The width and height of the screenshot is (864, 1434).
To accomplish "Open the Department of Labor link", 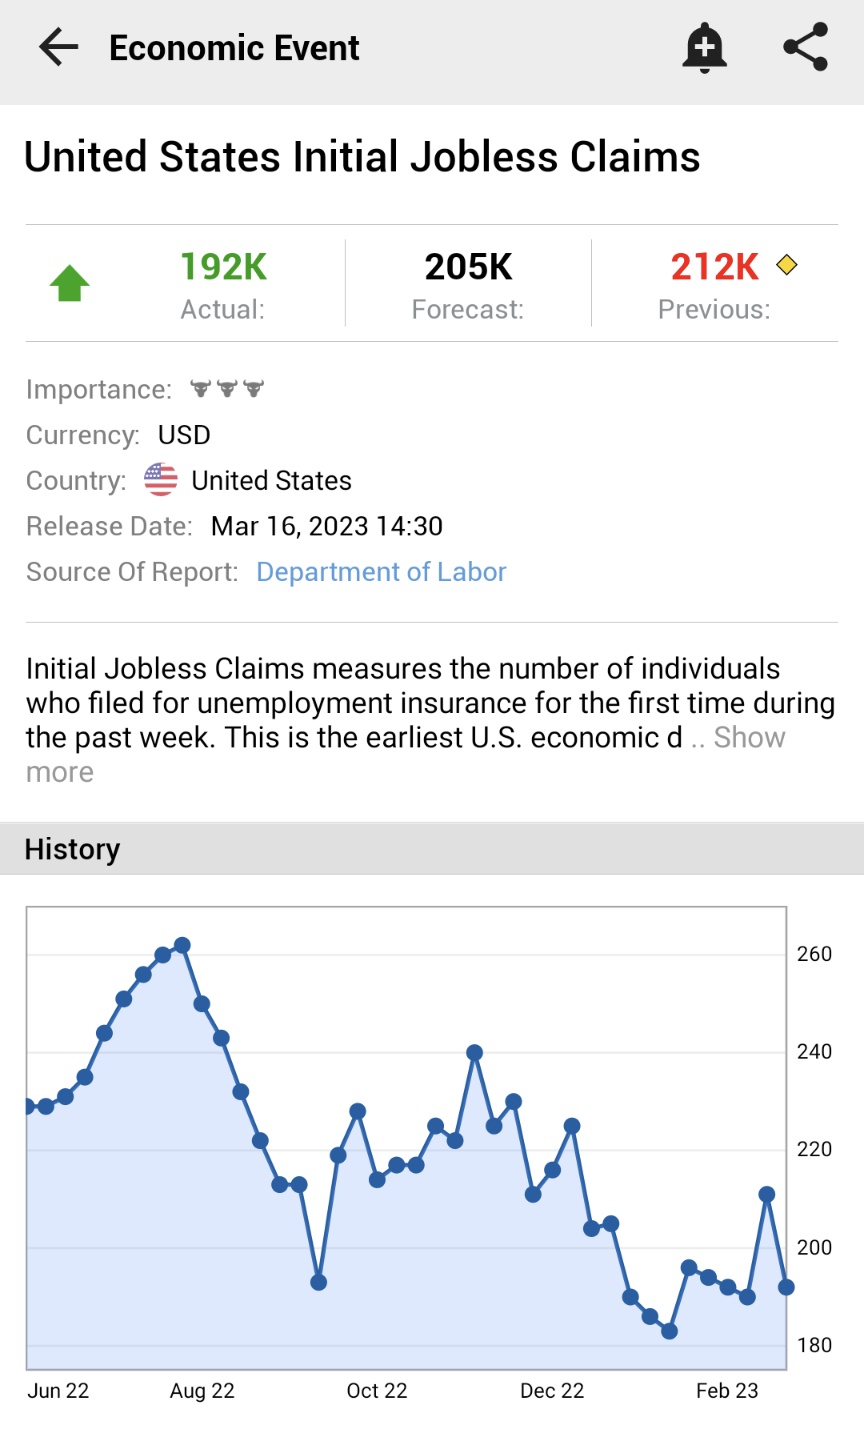I will pos(381,572).
